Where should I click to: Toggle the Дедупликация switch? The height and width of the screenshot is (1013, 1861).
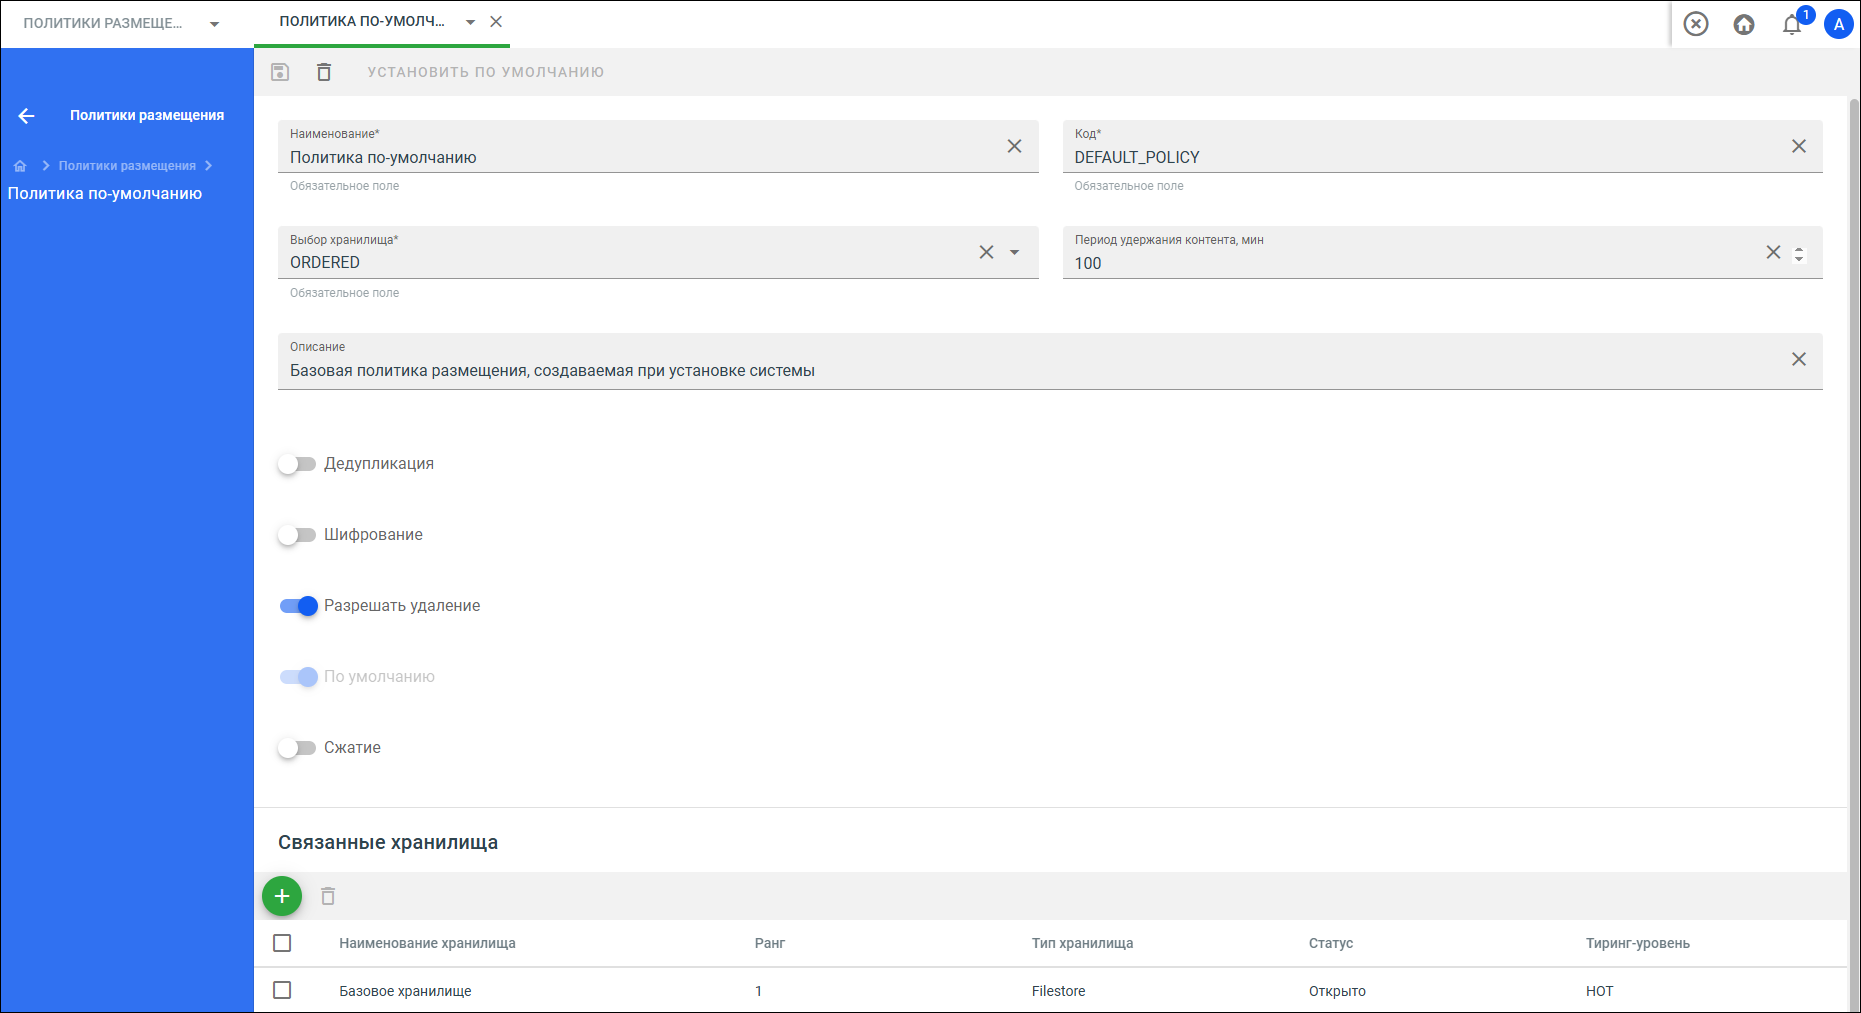pyautogui.click(x=297, y=464)
